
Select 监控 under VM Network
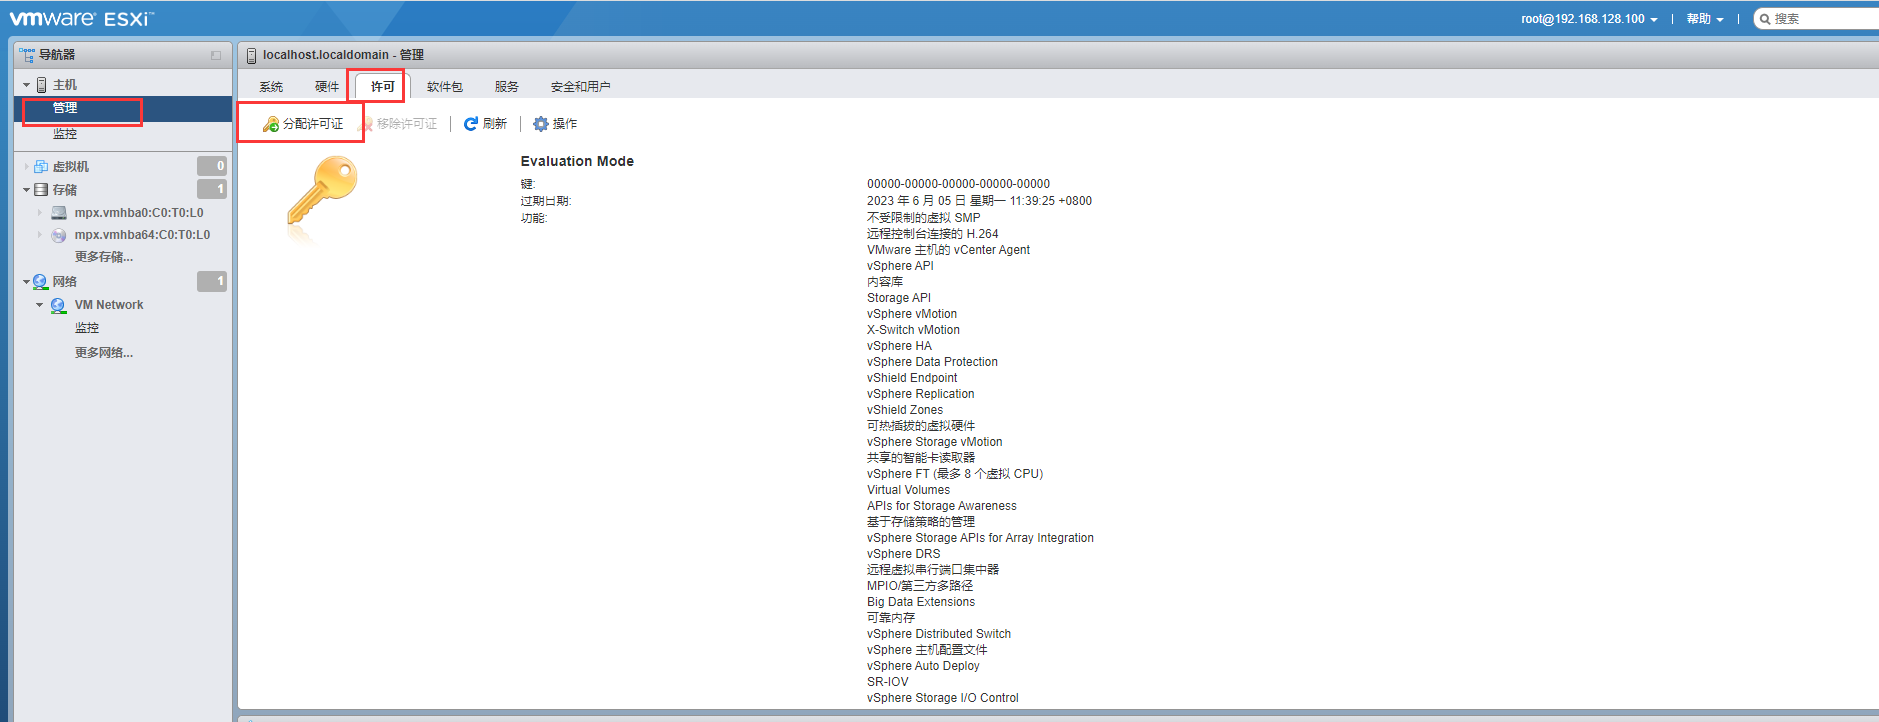[x=87, y=328]
